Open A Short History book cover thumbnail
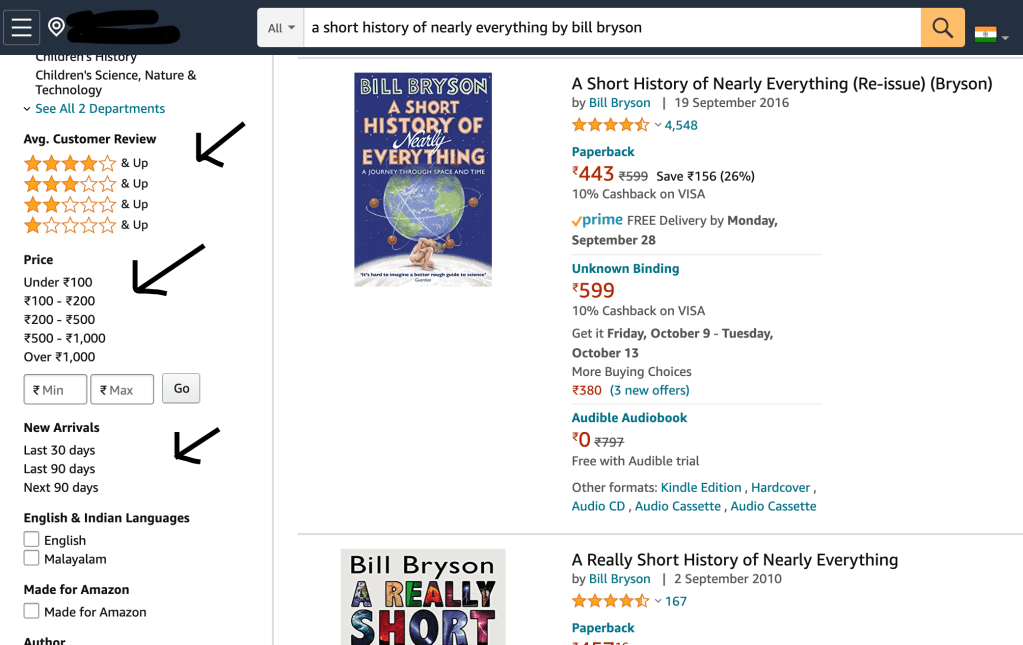 pyautogui.click(x=423, y=180)
